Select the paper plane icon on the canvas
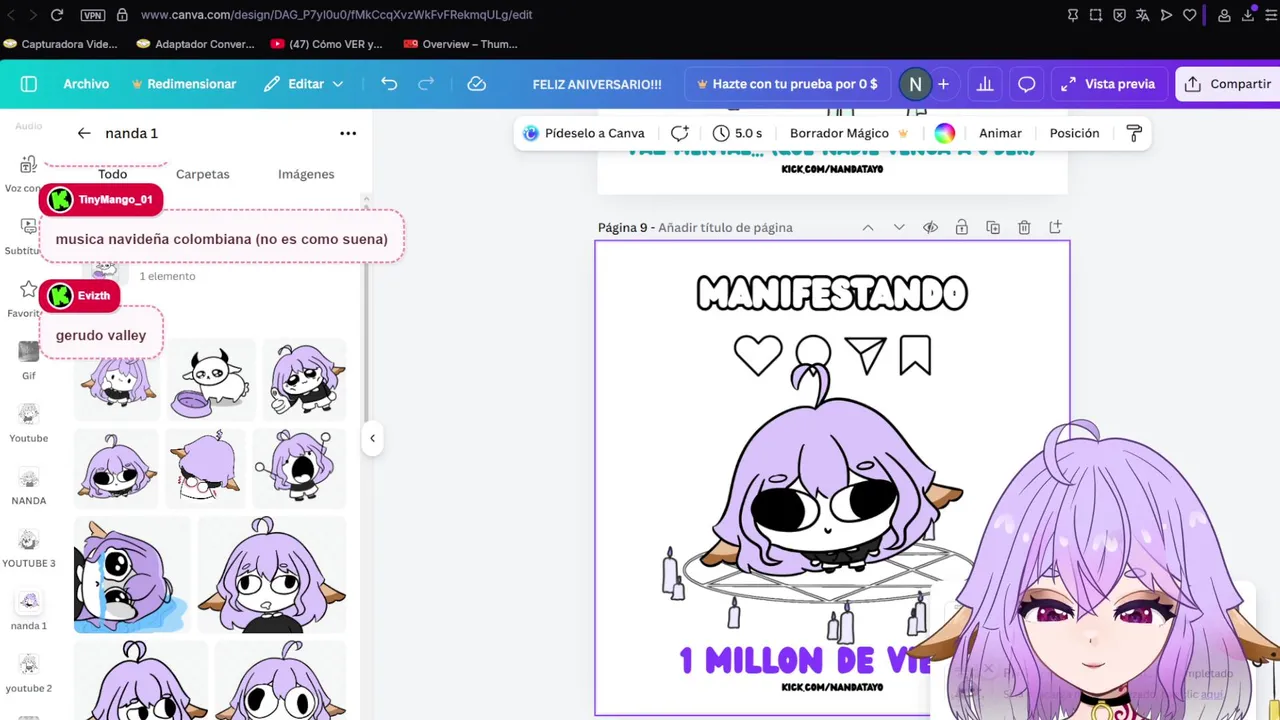 865,355
